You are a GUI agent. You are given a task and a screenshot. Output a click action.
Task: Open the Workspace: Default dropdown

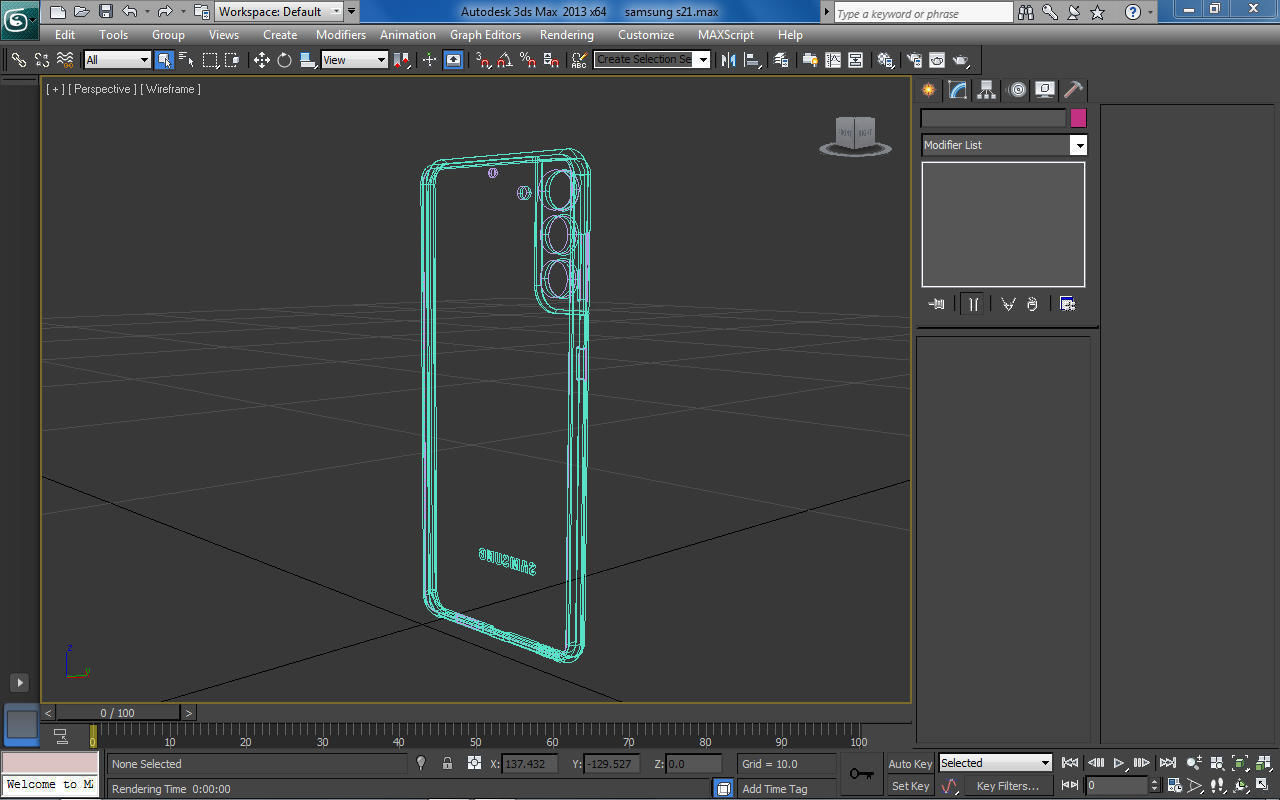click(x=280, y=12)
